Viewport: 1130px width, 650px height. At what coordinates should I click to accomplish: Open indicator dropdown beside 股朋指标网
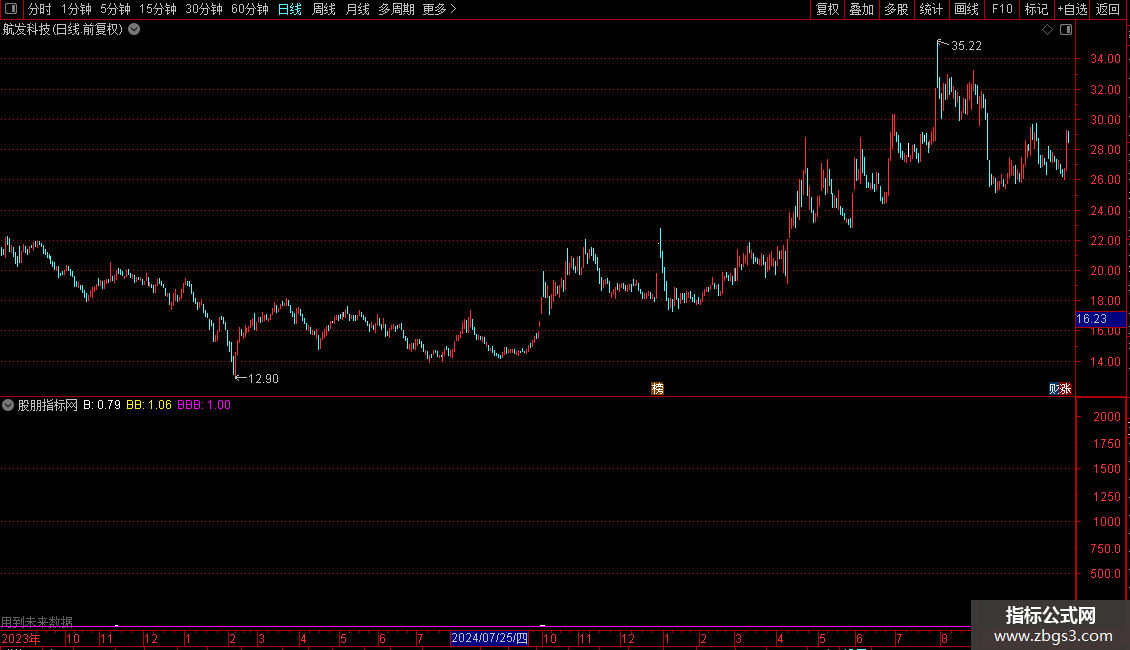(8, 405)
